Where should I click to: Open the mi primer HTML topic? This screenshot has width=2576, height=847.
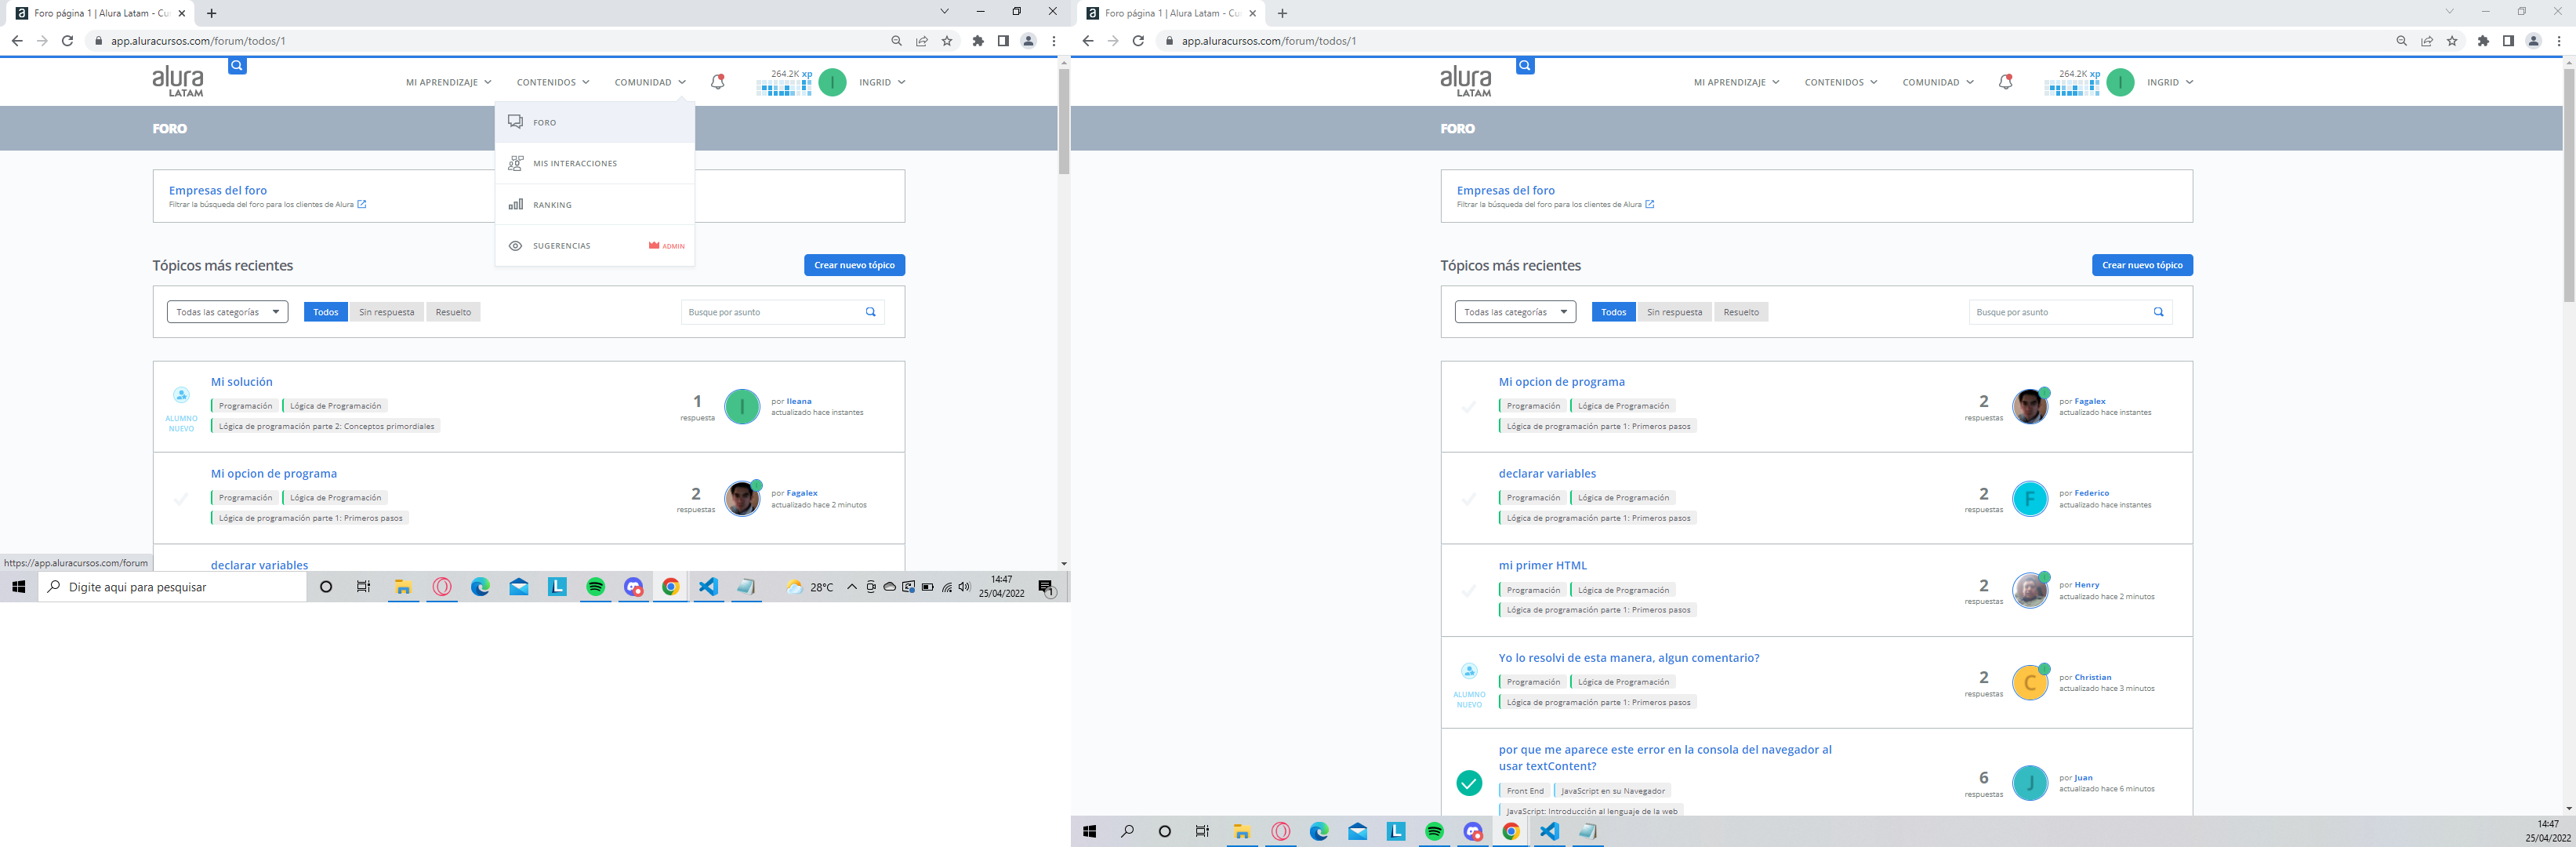click(1542, 566)
